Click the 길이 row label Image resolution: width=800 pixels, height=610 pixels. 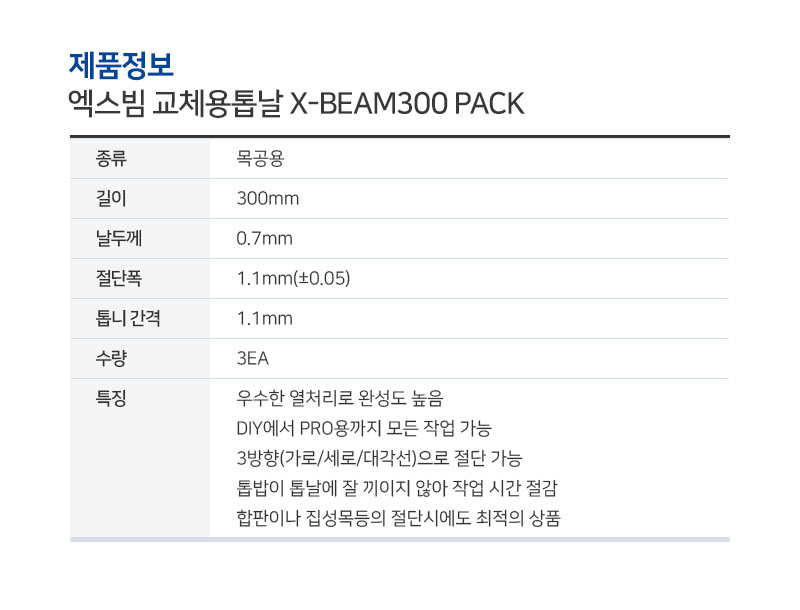point(111,198)
